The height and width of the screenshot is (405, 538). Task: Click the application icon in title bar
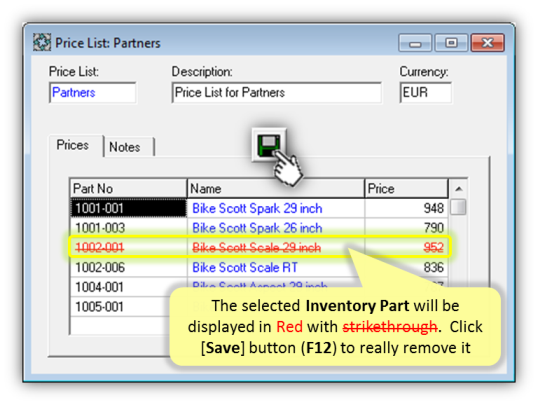click(x=42, y=43)
